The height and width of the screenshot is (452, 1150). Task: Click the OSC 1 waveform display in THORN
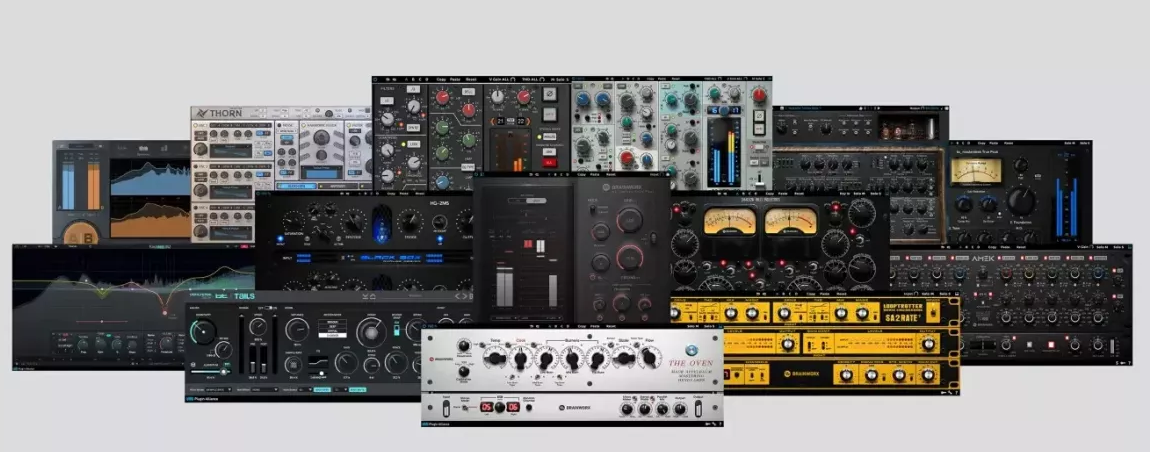[x=230, y=150]
